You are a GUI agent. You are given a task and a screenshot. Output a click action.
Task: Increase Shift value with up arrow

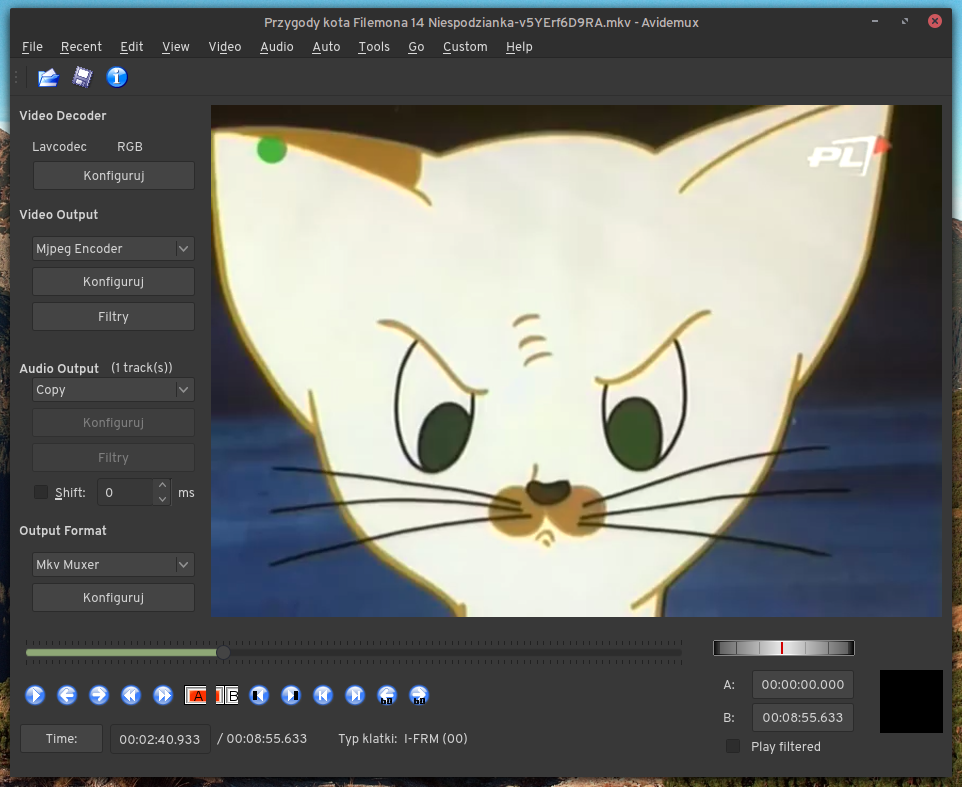click(x=163, y=486)
